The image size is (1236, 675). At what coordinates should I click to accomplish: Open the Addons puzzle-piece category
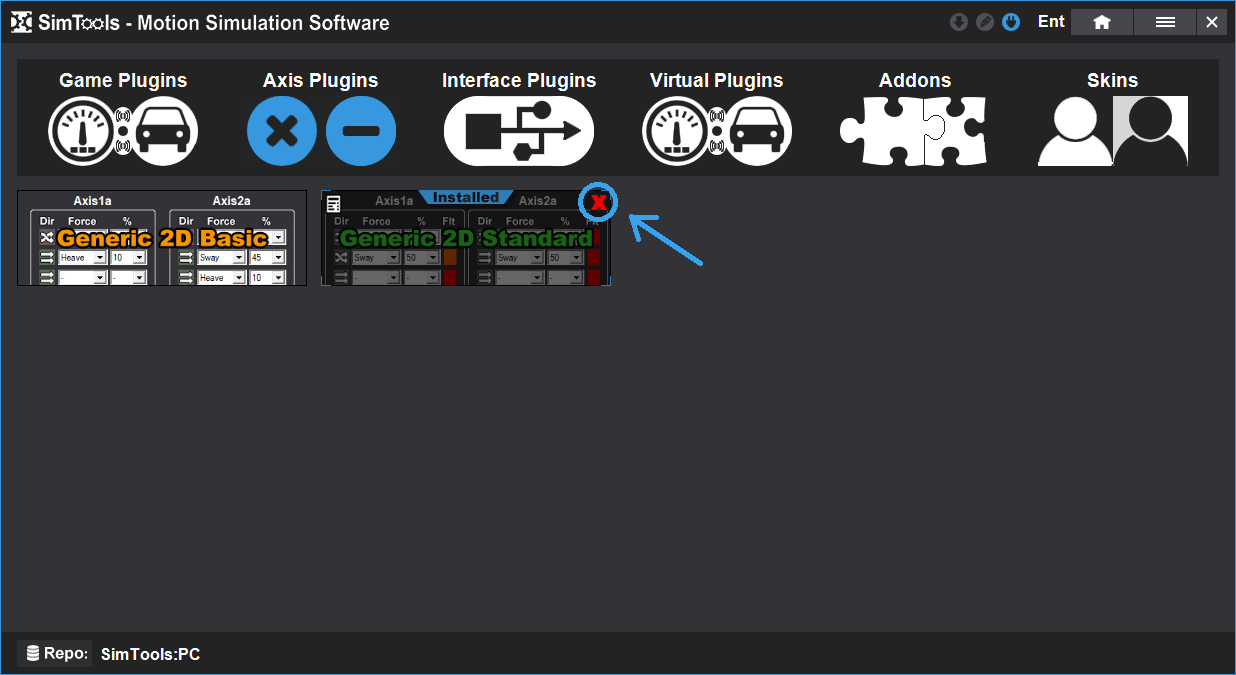coord(914,118)
